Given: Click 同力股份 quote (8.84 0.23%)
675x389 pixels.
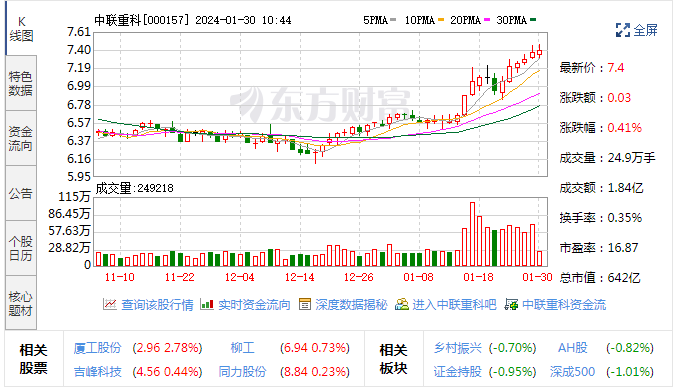Looking at the screenshot, I should click(315, 371).
